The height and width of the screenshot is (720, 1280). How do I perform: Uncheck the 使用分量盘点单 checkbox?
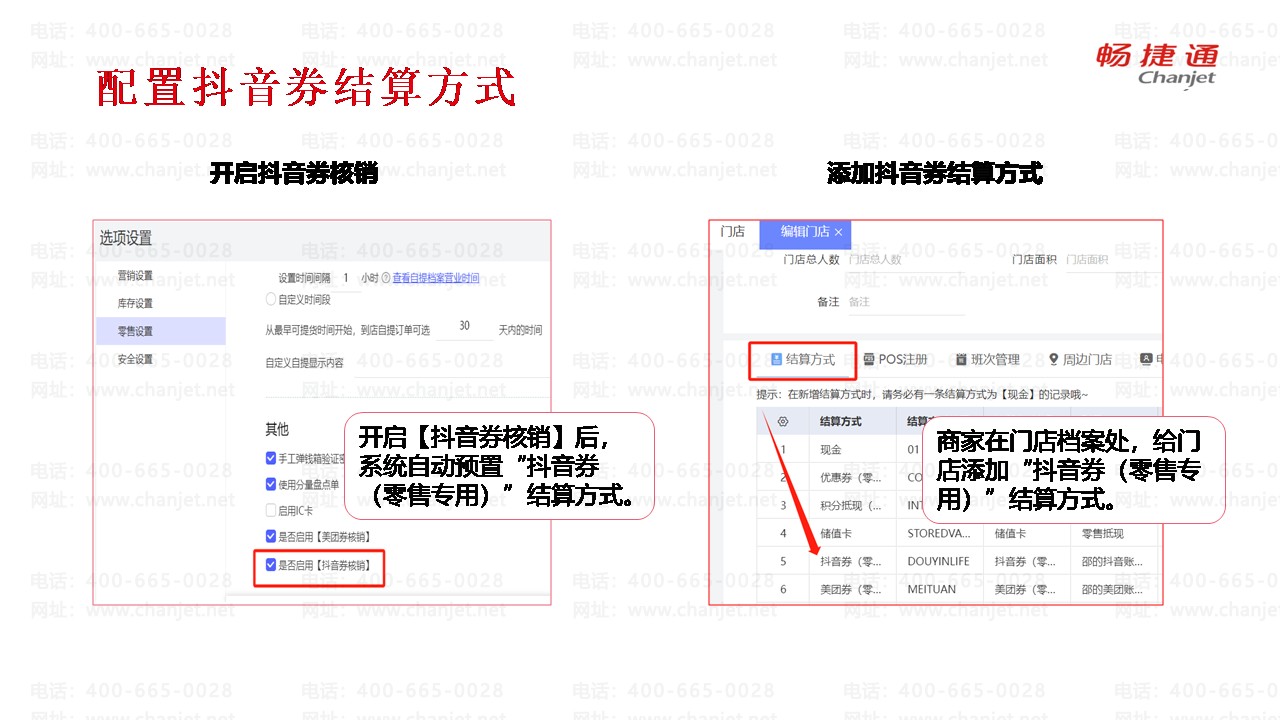click(x=271, y=484)
